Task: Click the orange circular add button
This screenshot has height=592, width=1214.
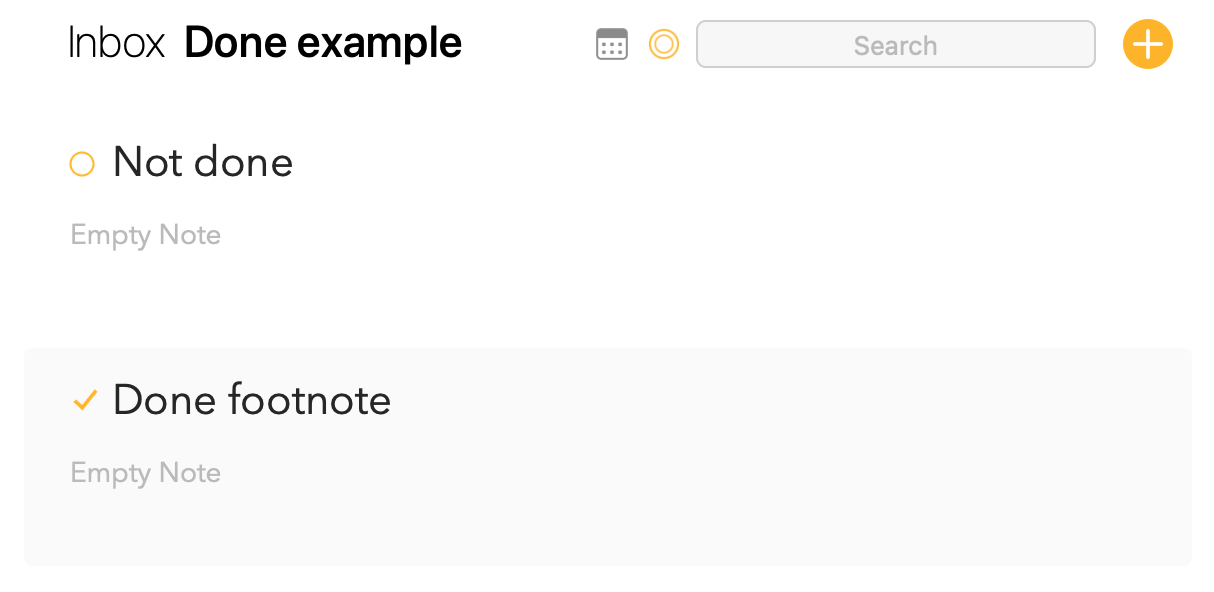Action: point(1147,44)
